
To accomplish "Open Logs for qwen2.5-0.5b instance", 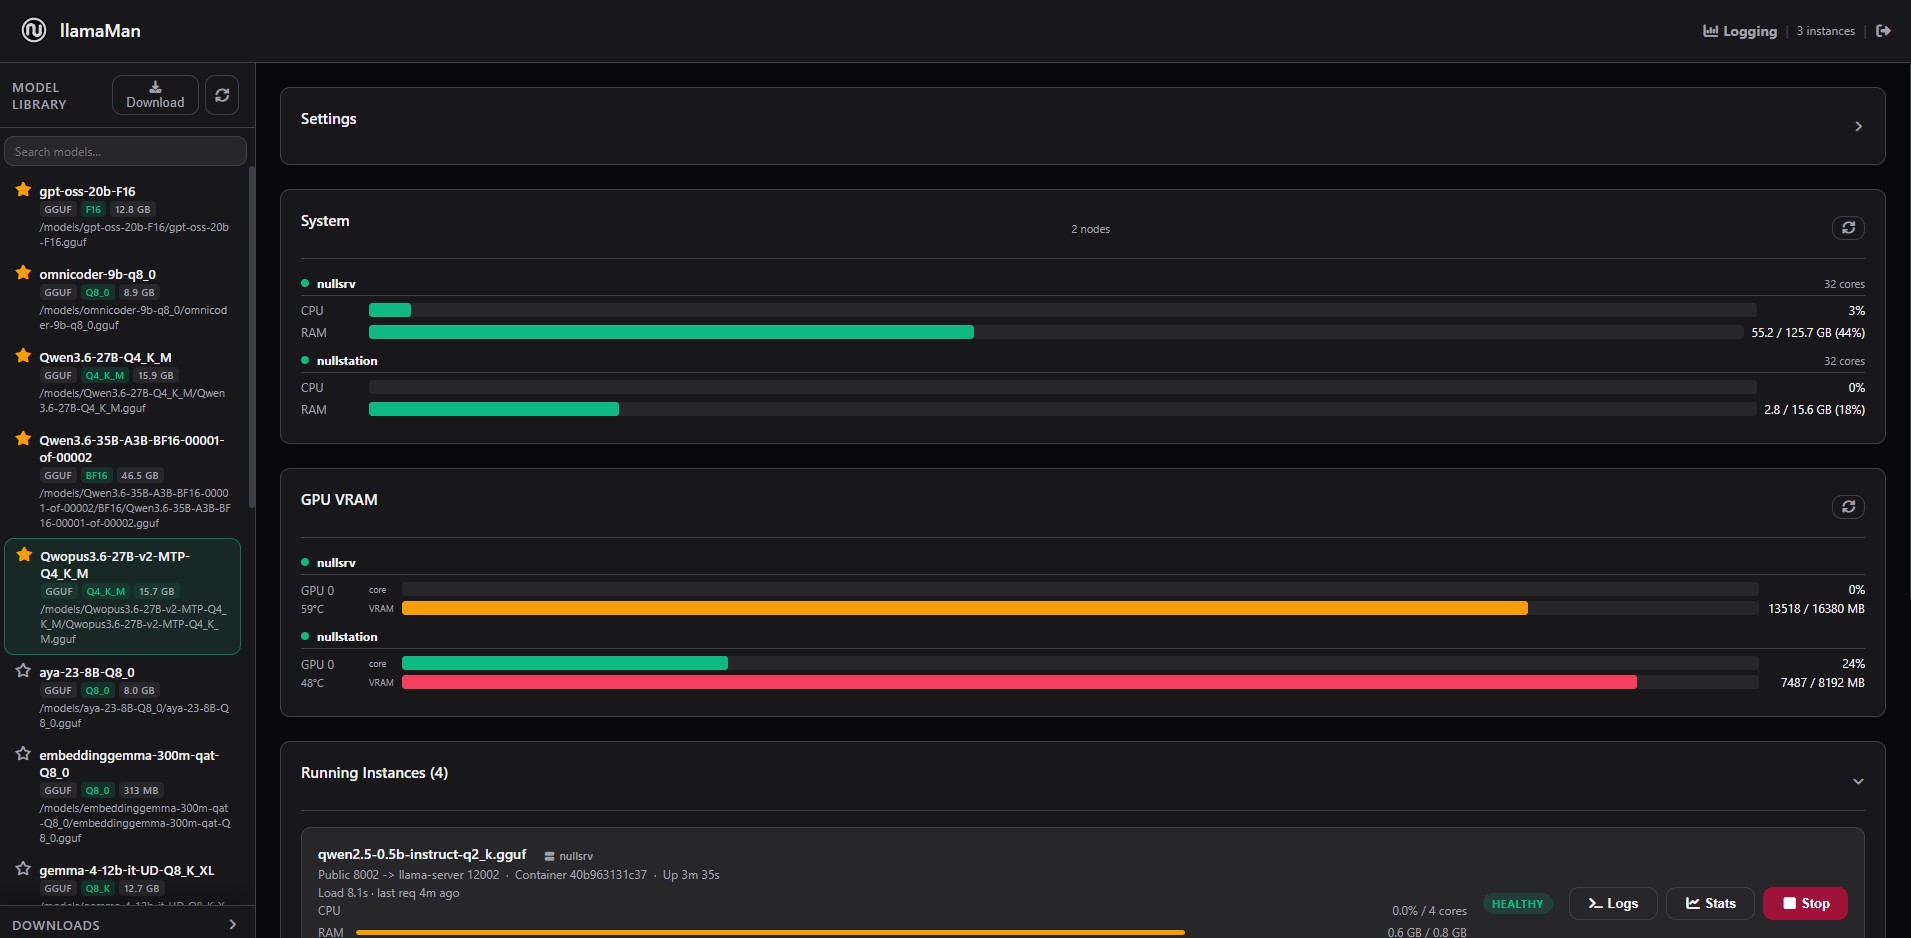I will [1613, 903].
